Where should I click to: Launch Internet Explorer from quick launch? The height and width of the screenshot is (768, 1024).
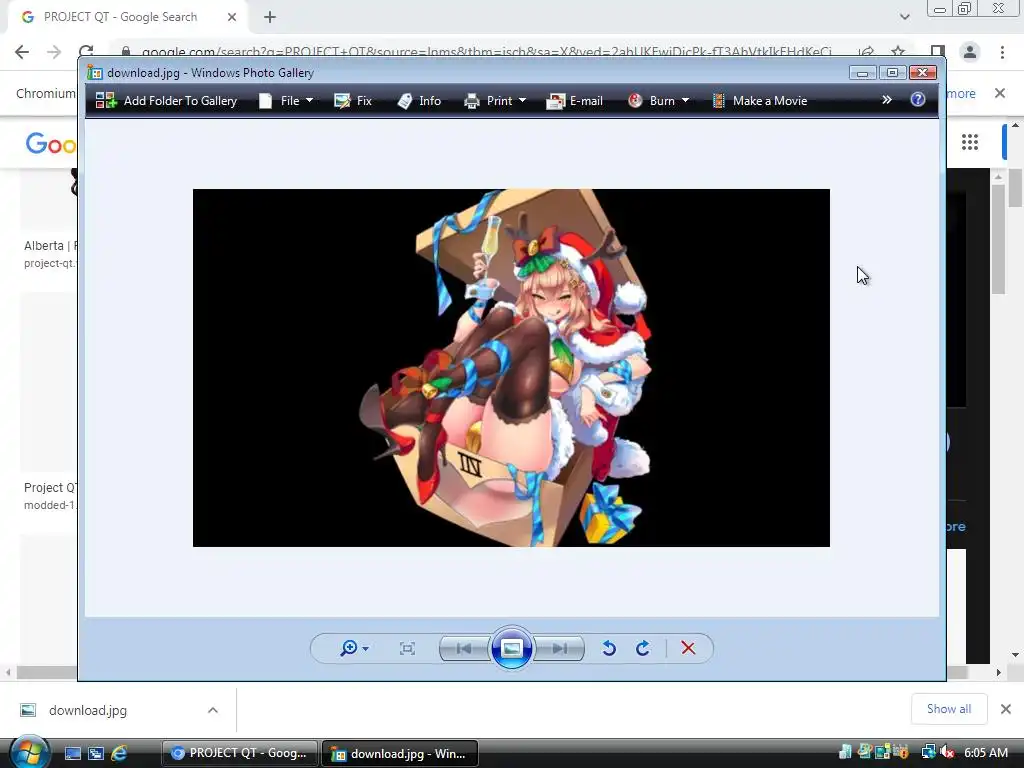119,753
